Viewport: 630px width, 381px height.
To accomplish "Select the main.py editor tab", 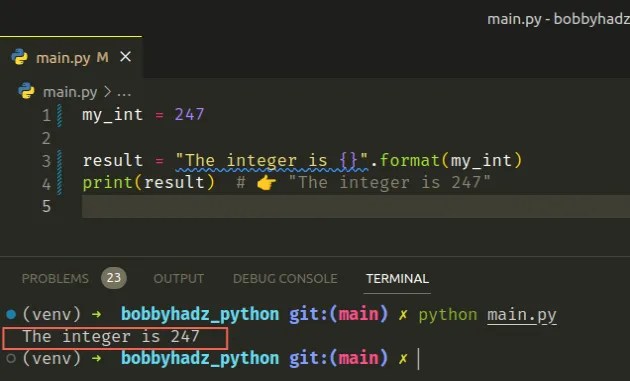I will (x=71, y=57).
